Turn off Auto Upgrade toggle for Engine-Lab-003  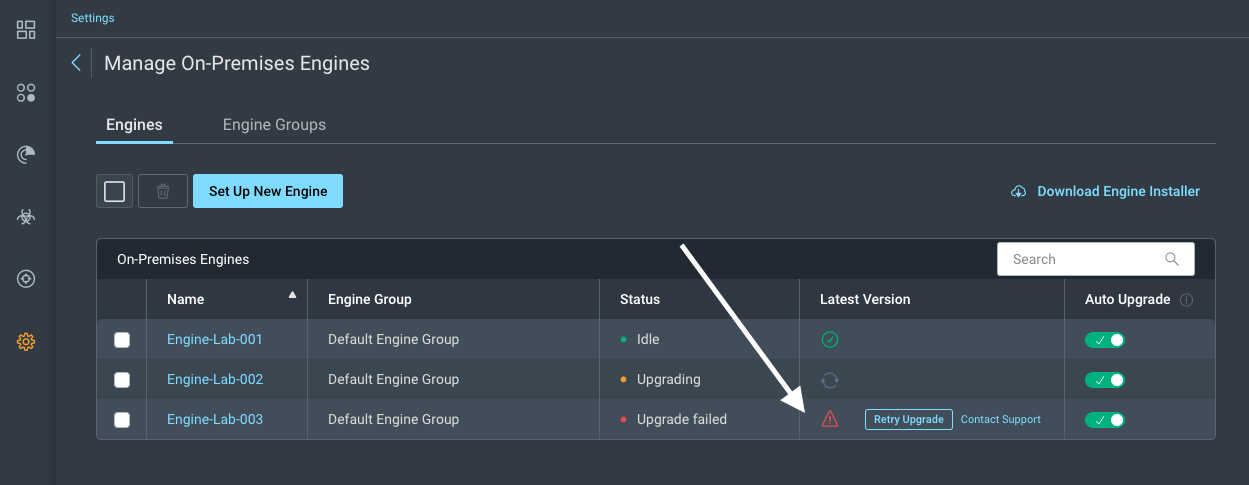(1105, 420)
